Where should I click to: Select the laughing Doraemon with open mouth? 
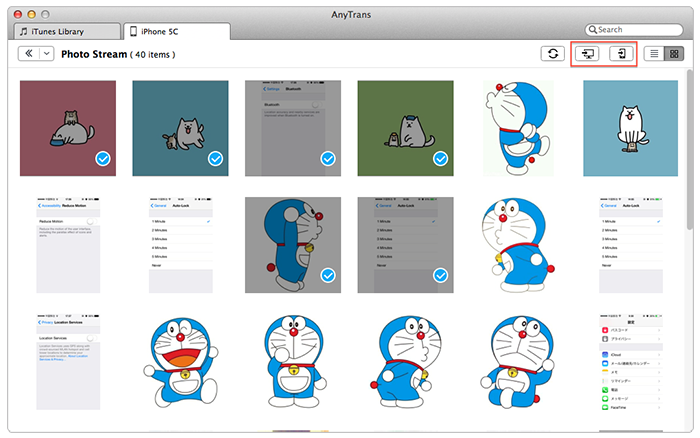pyautogui.click(x=181, y=362)
